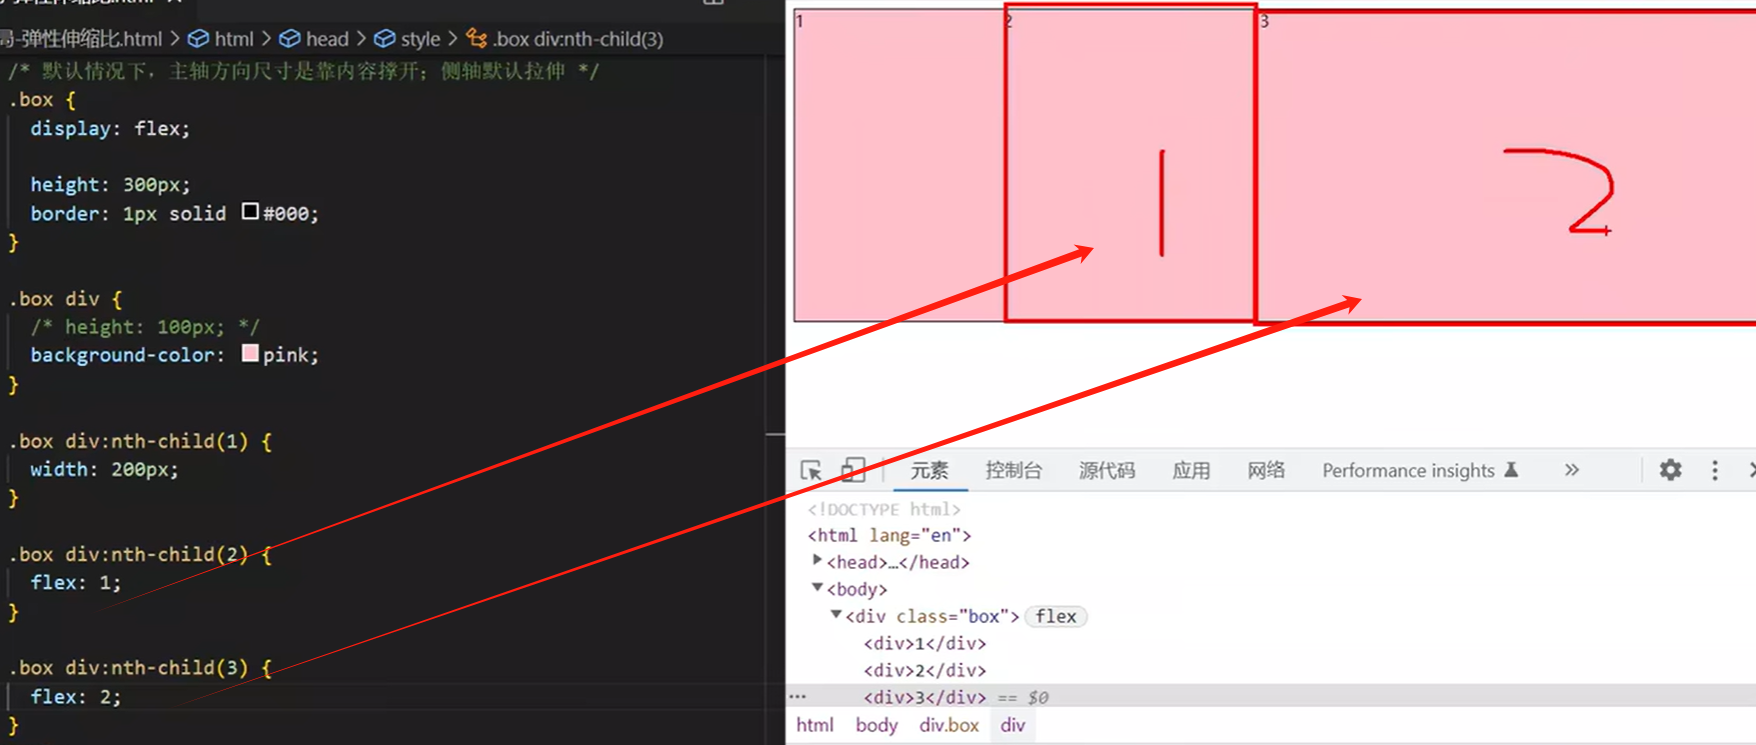Select the trailing div in the DevTools breadcrumb bar
This screenshot has height=745, width=1756.
tap(1013, 725)
